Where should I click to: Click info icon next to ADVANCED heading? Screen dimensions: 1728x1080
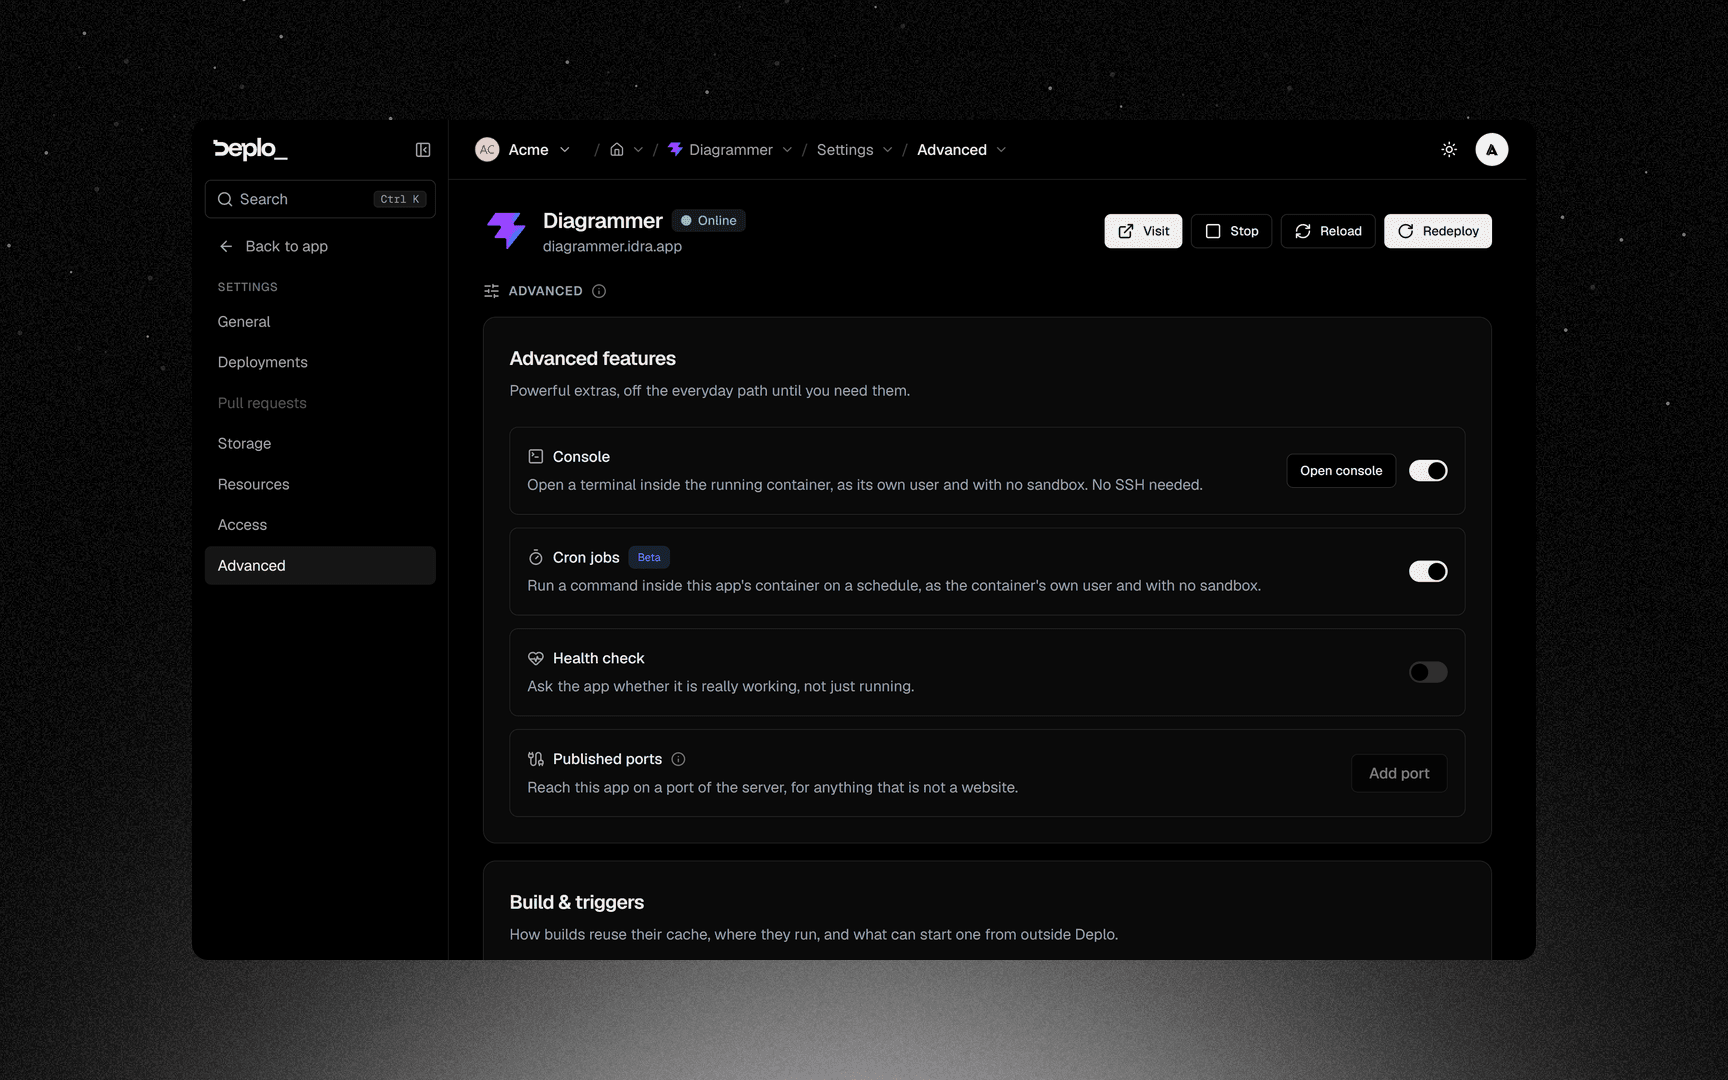point(599,291)
